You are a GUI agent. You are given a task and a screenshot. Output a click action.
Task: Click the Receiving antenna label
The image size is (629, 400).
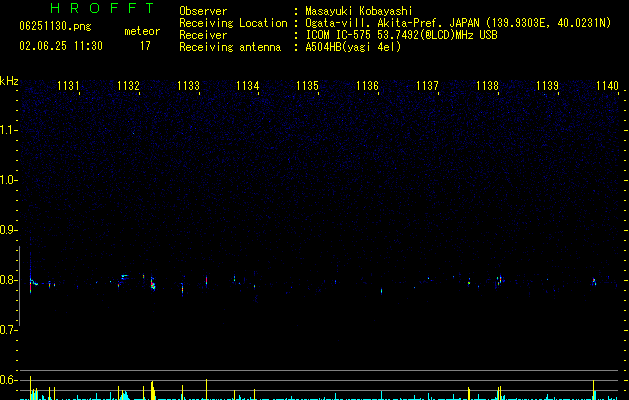tap(230, 47)
